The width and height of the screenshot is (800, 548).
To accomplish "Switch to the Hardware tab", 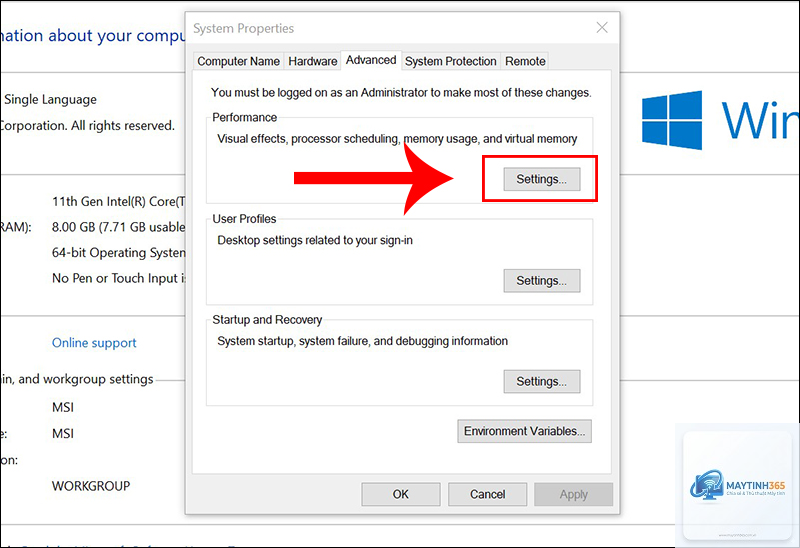I will [x=313, y=61].
